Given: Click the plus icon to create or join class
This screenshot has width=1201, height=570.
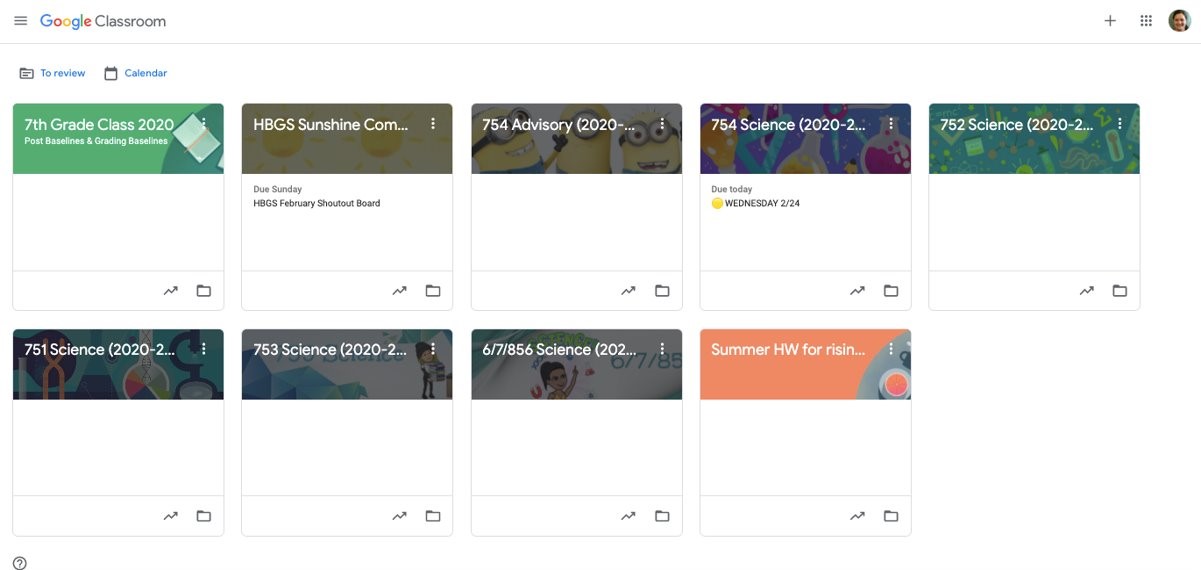Looking at the screenshot, I should coord(1110,21).
